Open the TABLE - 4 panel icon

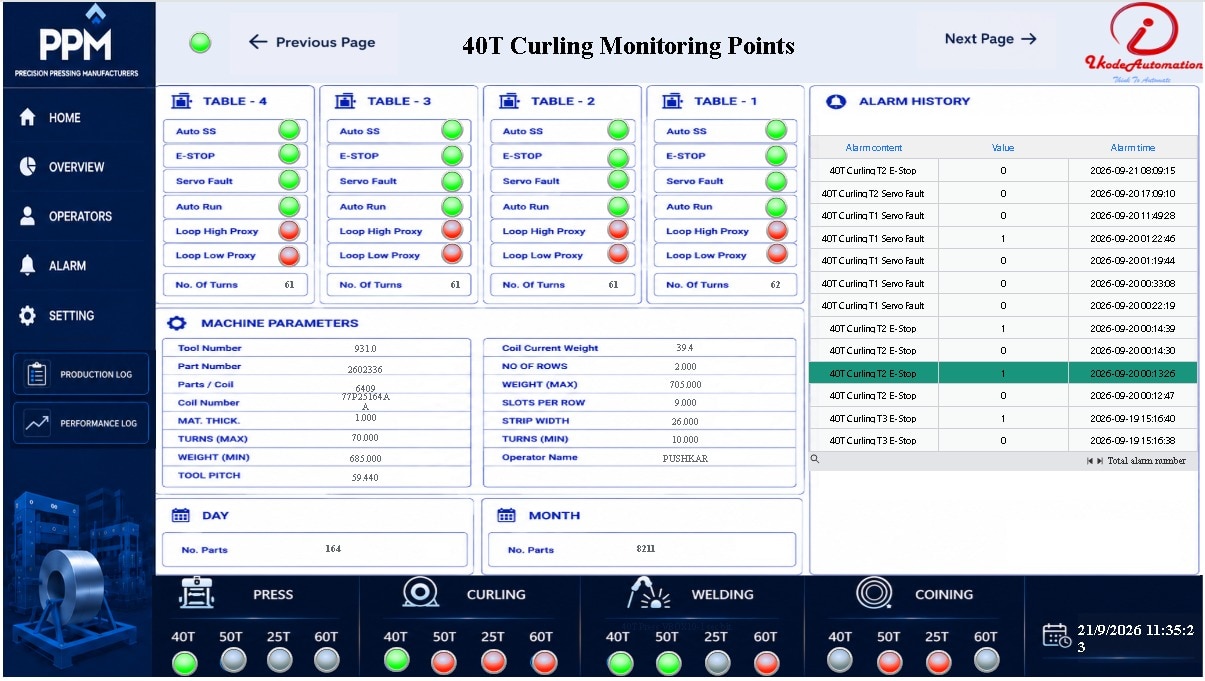click(x=180, y=101)
